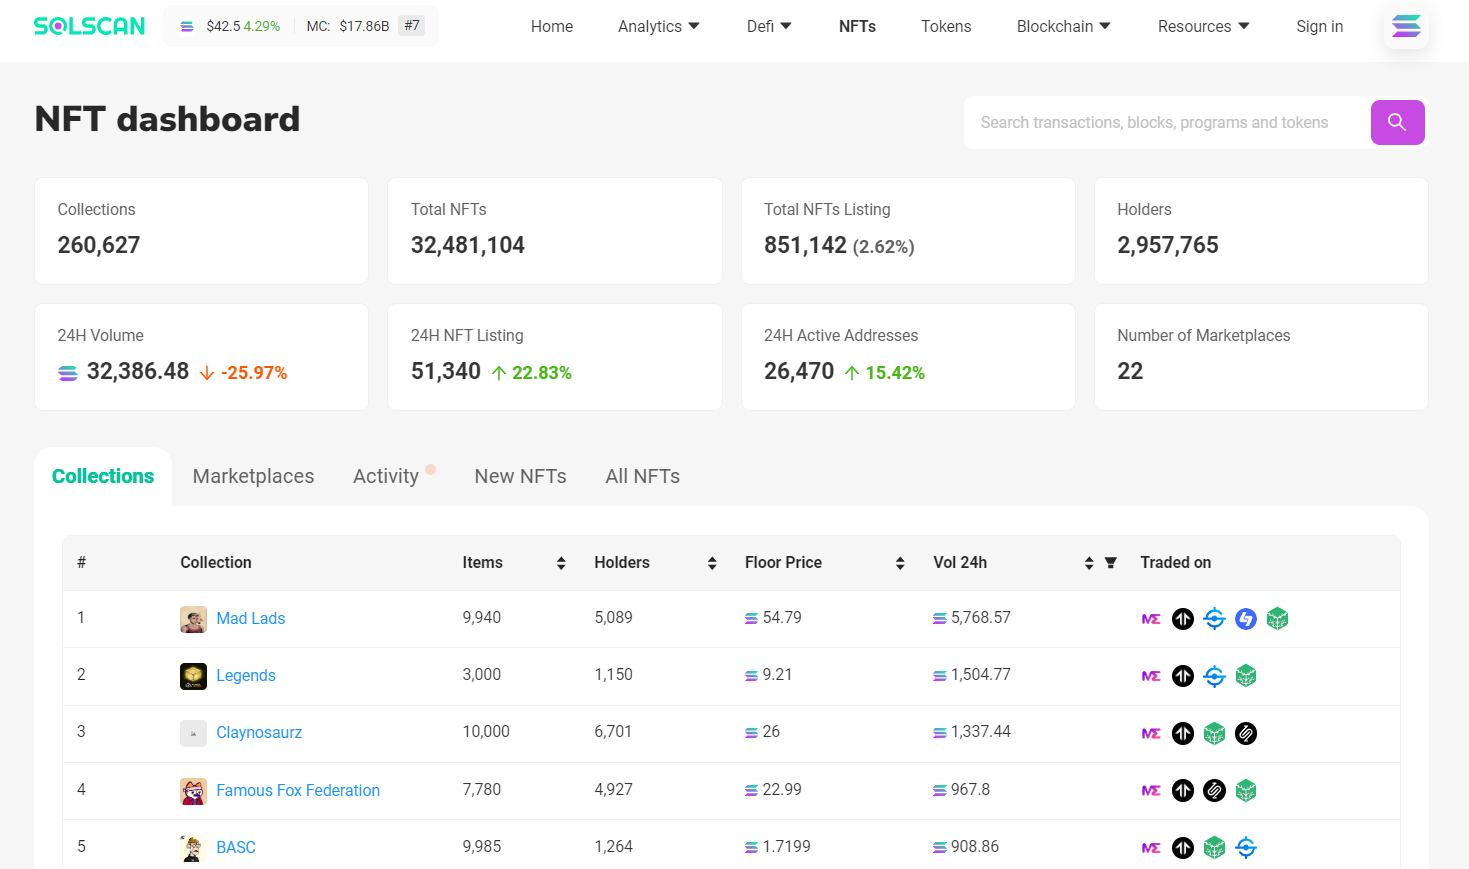
Task: Open the Vol 24h filter funnel
Action: click(1110, 563)
